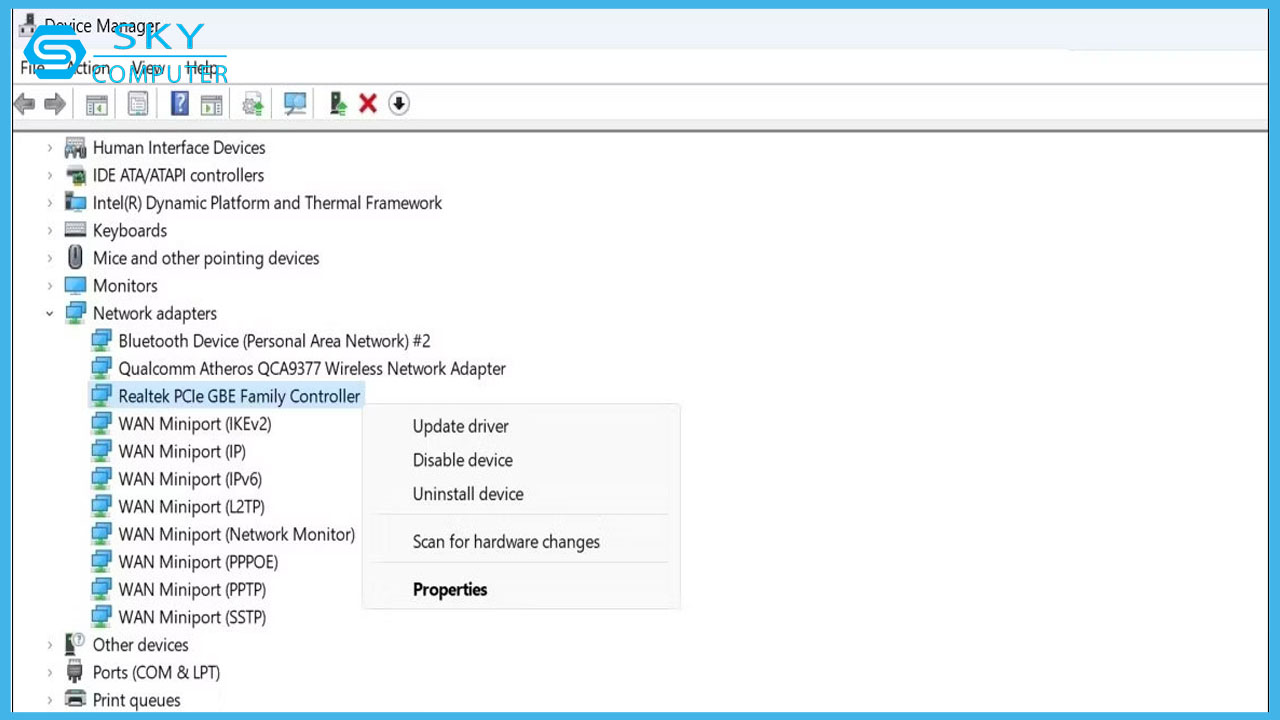Expand the Mice and other pointing devices node
The image size is (1280, 720).
(x=50, y=258)
